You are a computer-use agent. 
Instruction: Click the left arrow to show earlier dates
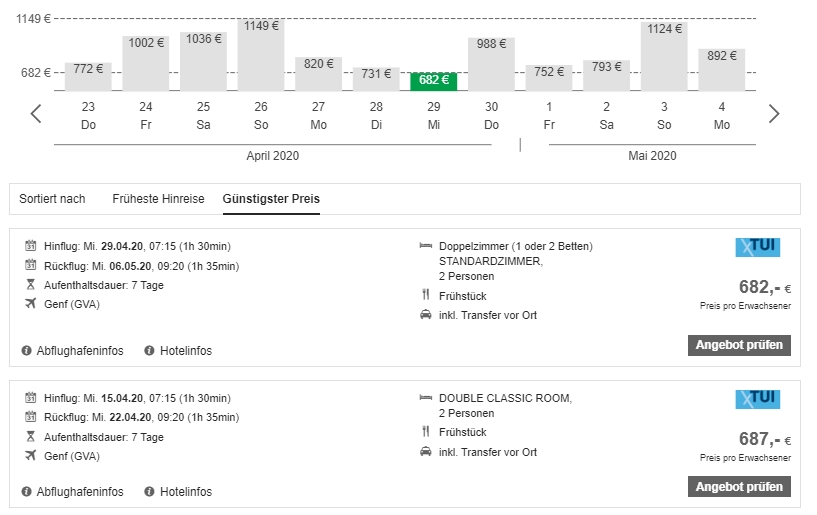point(36,114)
